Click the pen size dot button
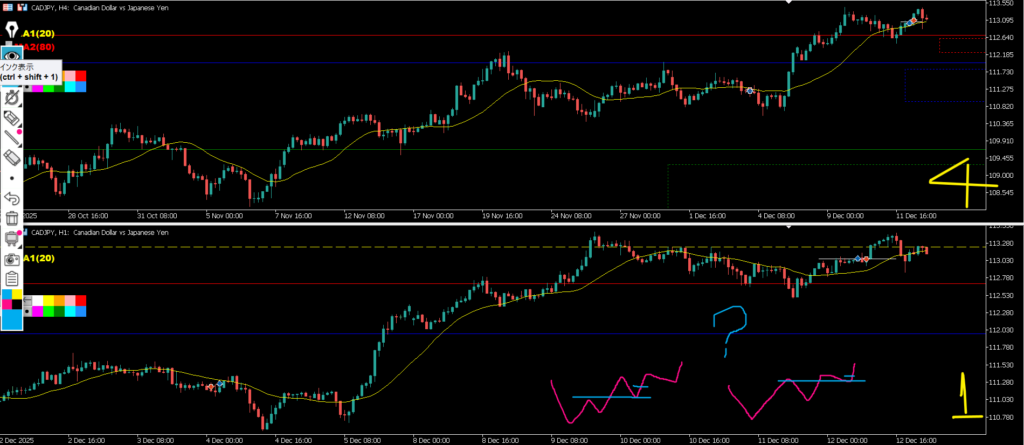1024x445 pixels. pos(12,177)
